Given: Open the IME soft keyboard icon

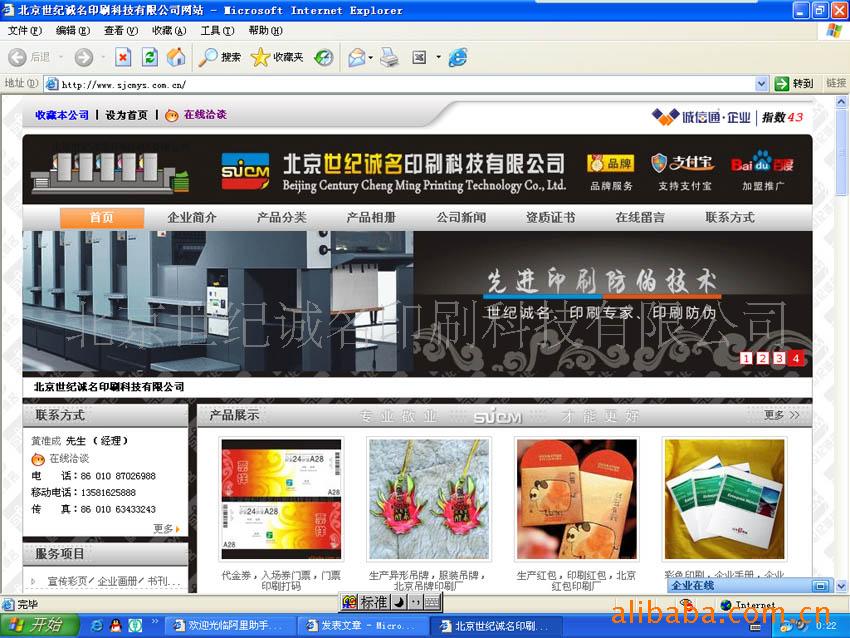Looking at the screenshot, I should [432, 602].
